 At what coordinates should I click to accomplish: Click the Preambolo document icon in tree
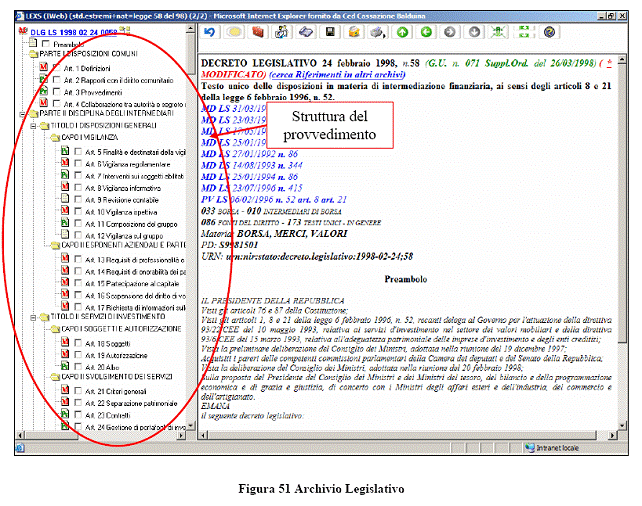(33, 43)
